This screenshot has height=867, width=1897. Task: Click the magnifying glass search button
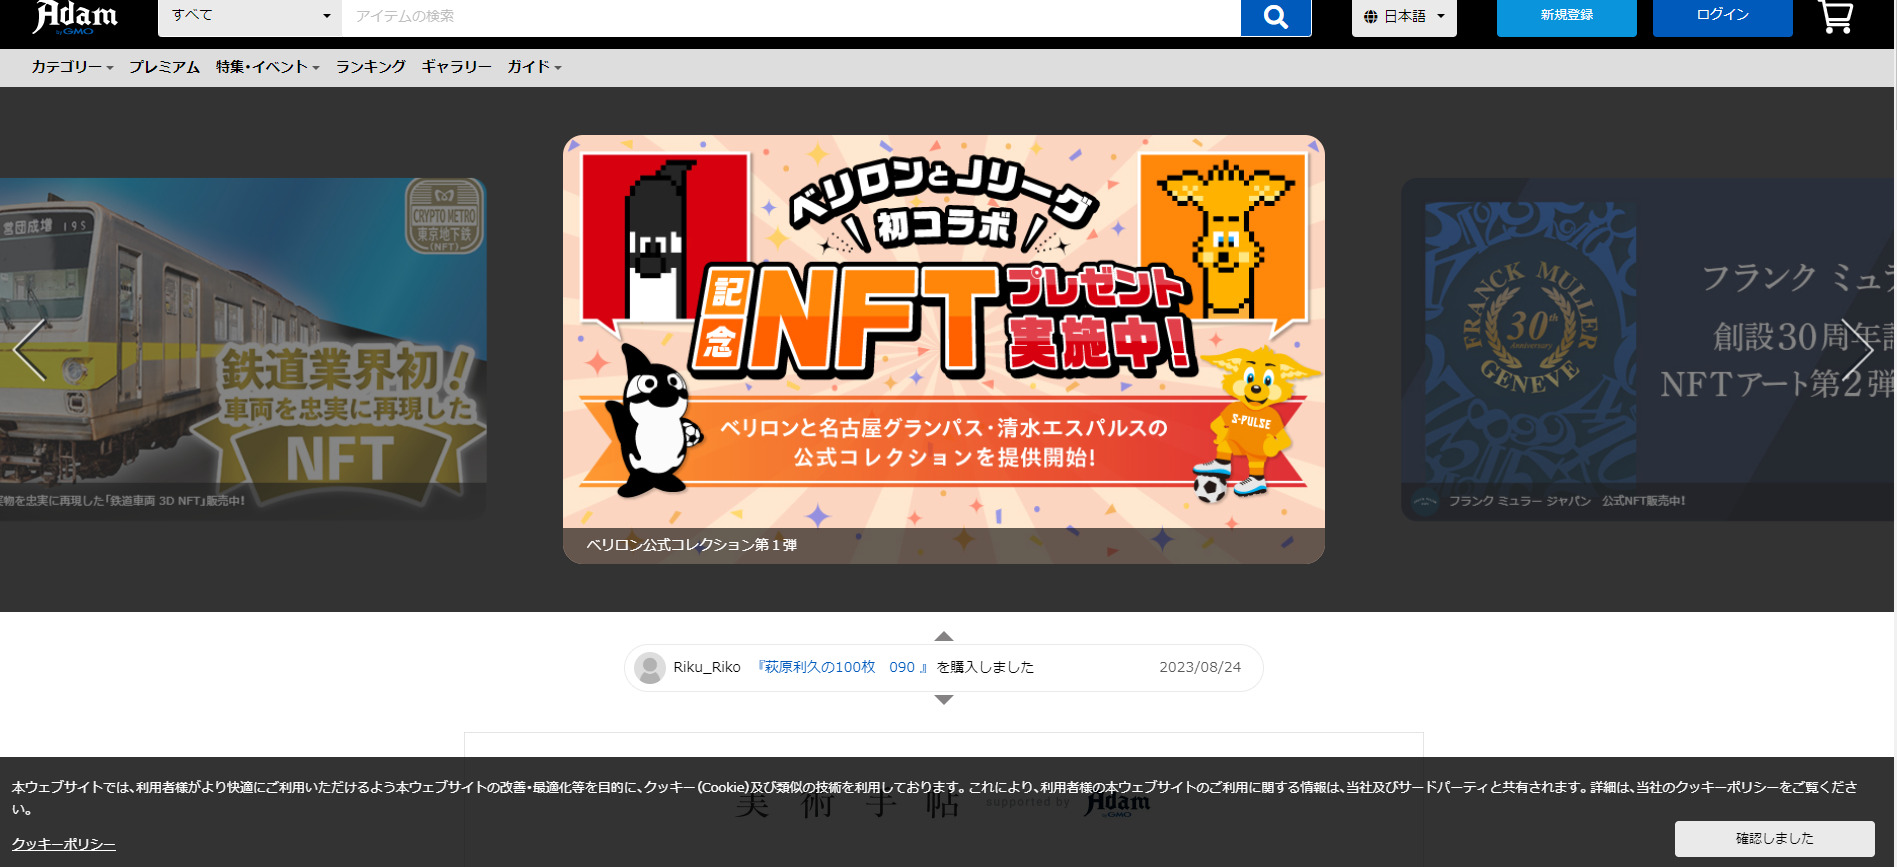(x=1275, y=17)
